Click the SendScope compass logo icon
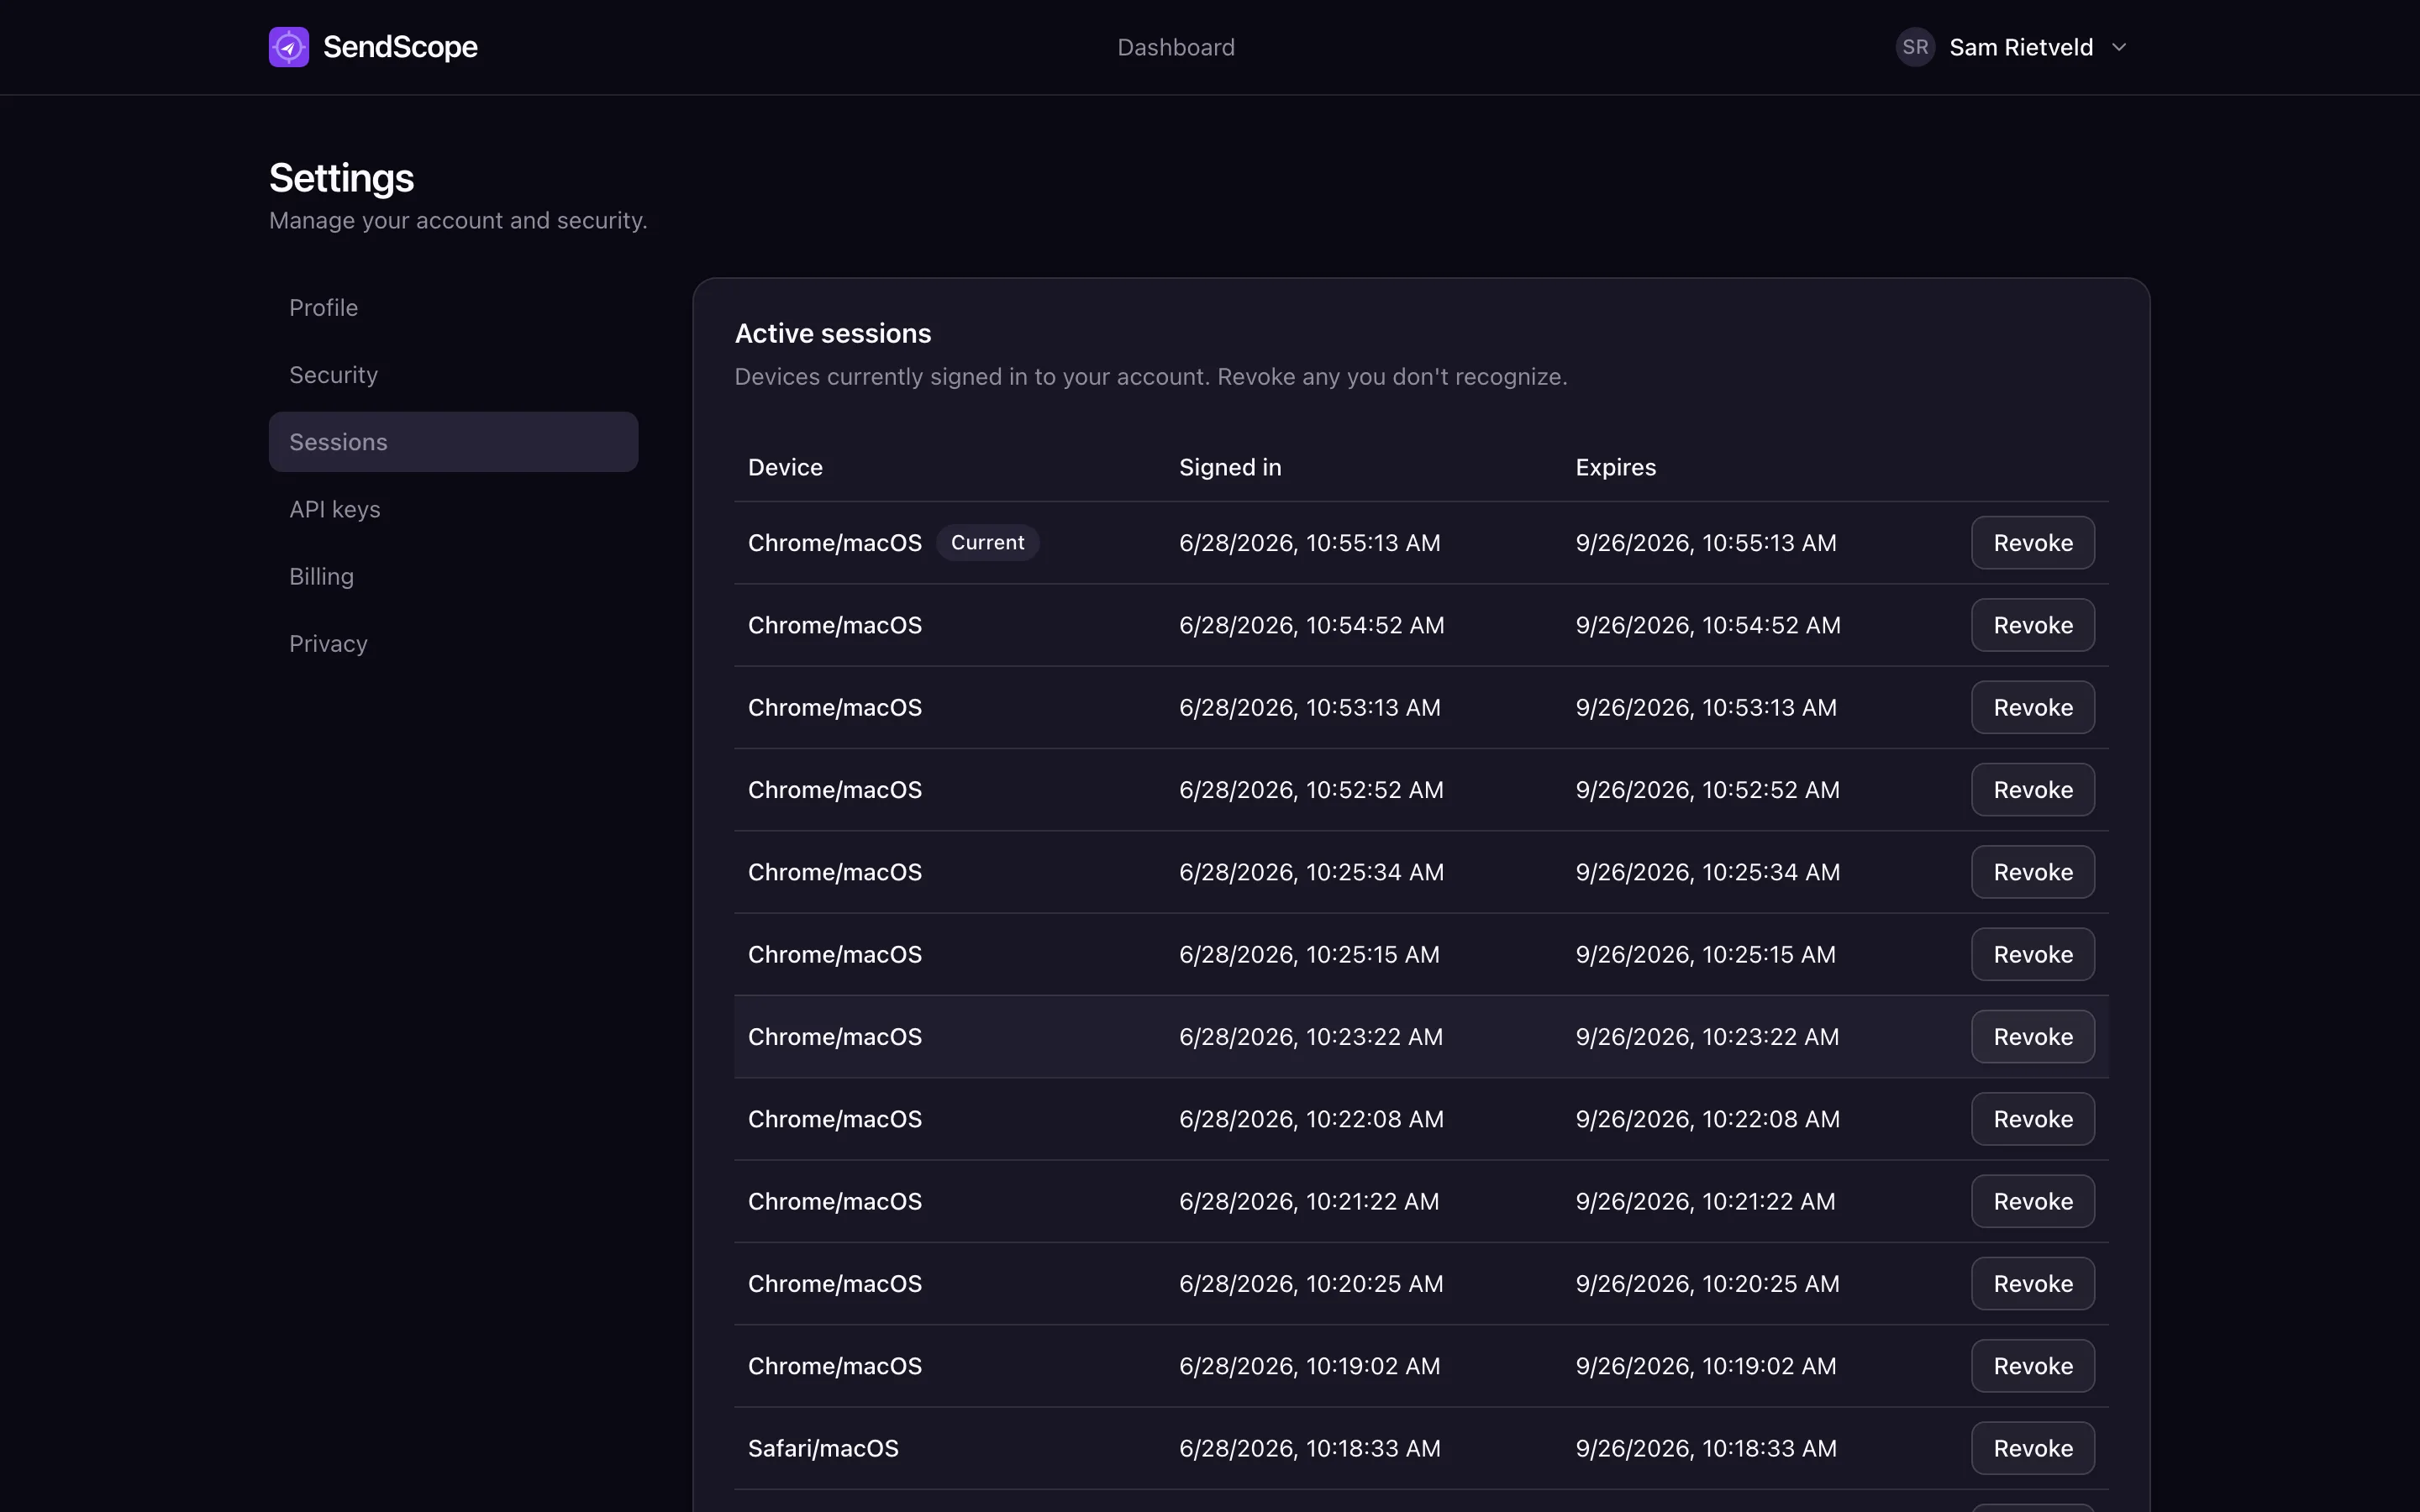The width and height of the screenshot is (2420, 1512). tap(289, 47)
